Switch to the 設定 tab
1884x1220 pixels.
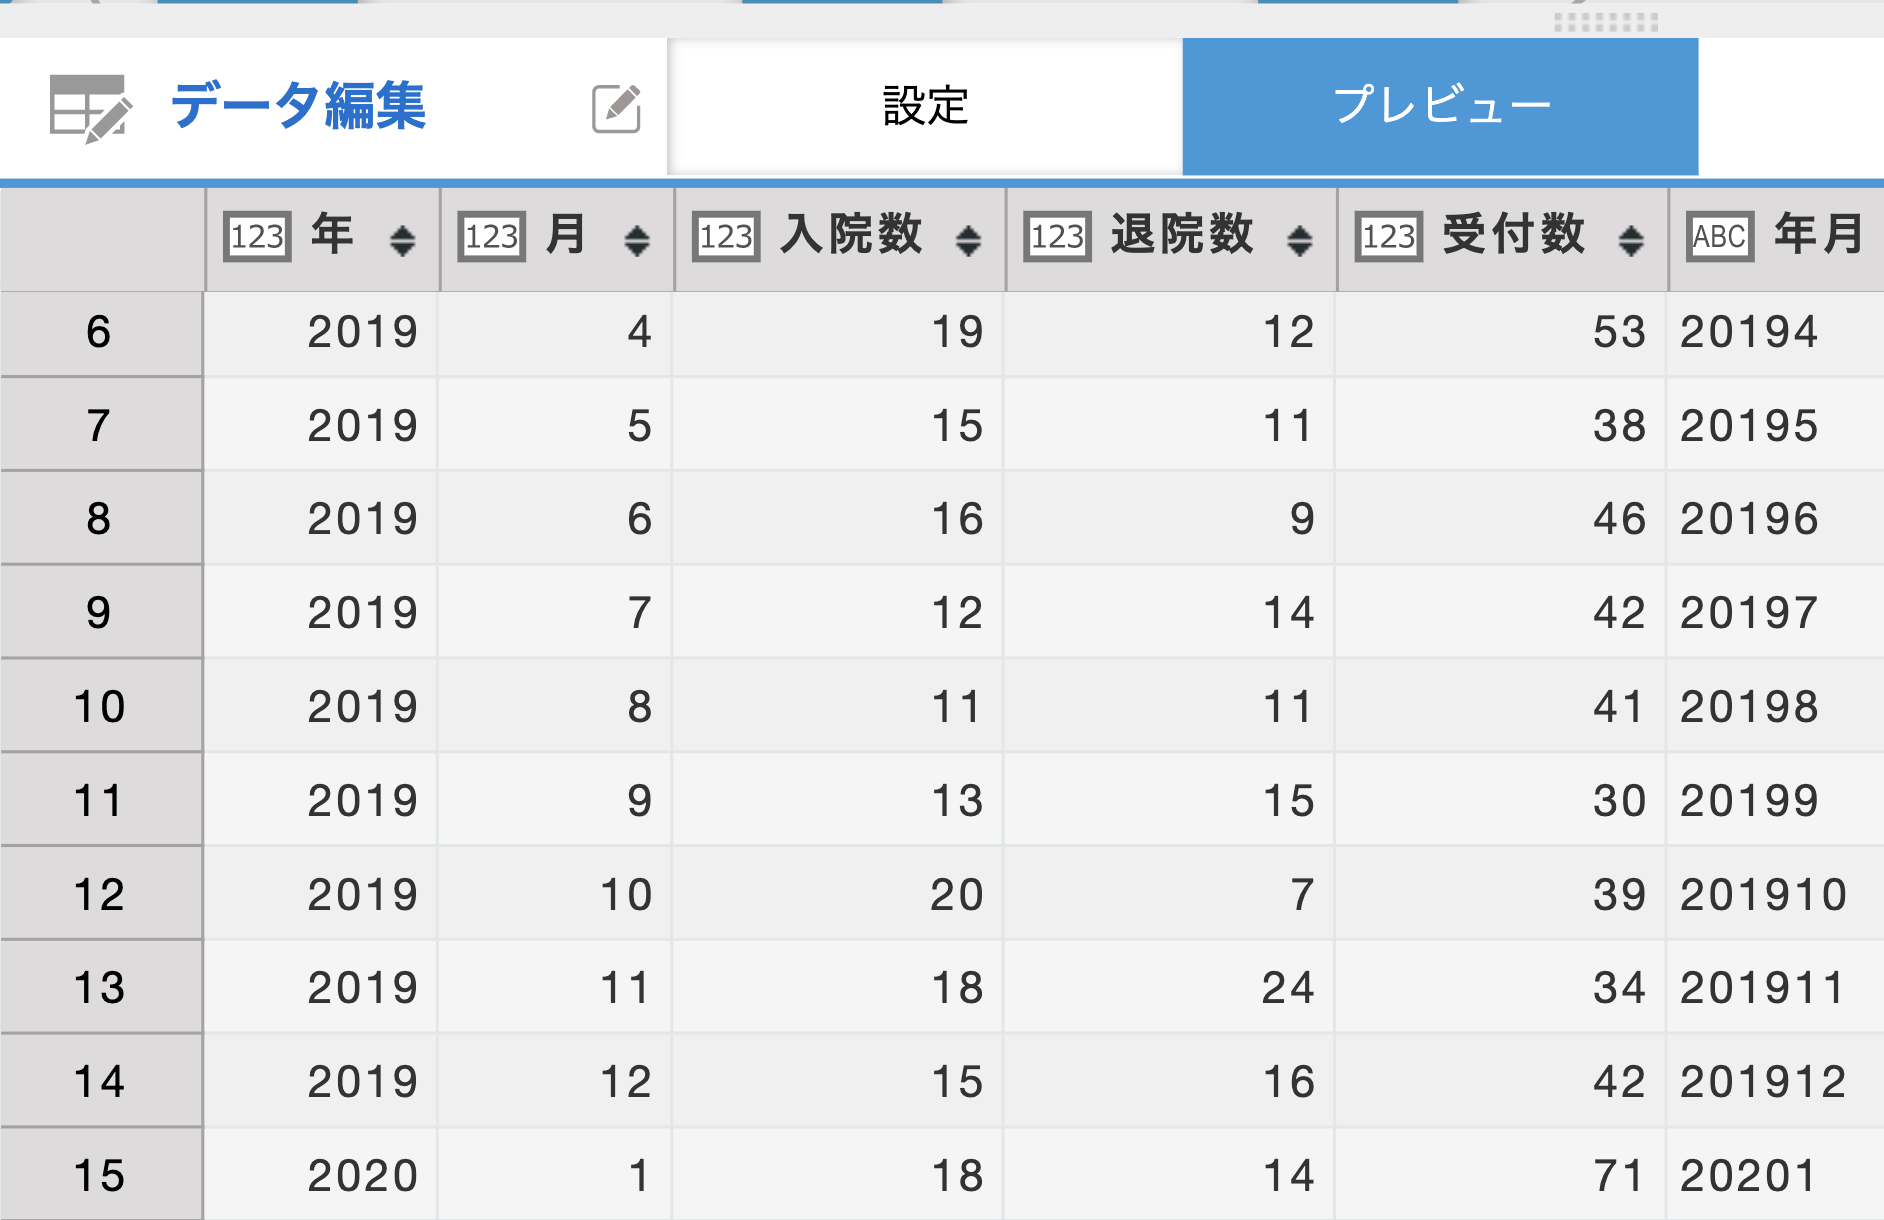(x=925, y=107)
